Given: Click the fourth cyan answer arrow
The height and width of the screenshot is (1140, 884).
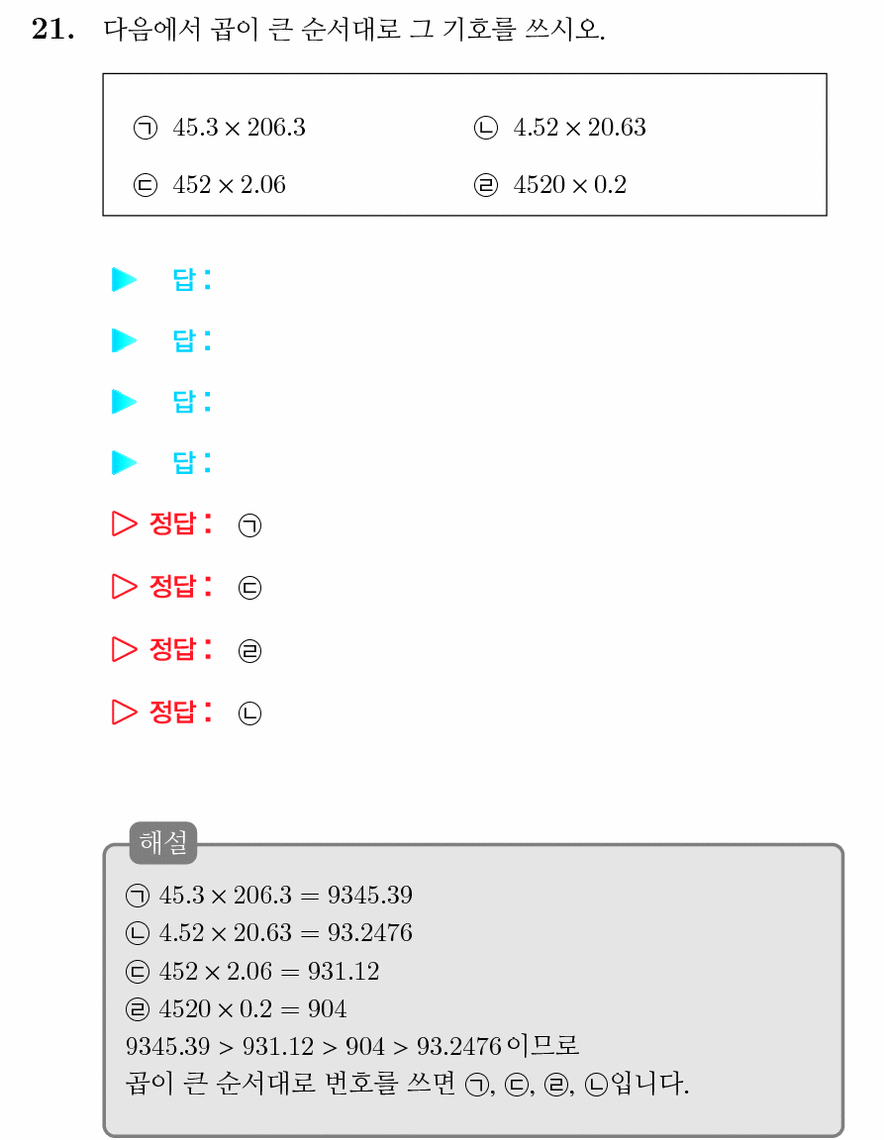Looking at the screenshot, I should 124,462.
